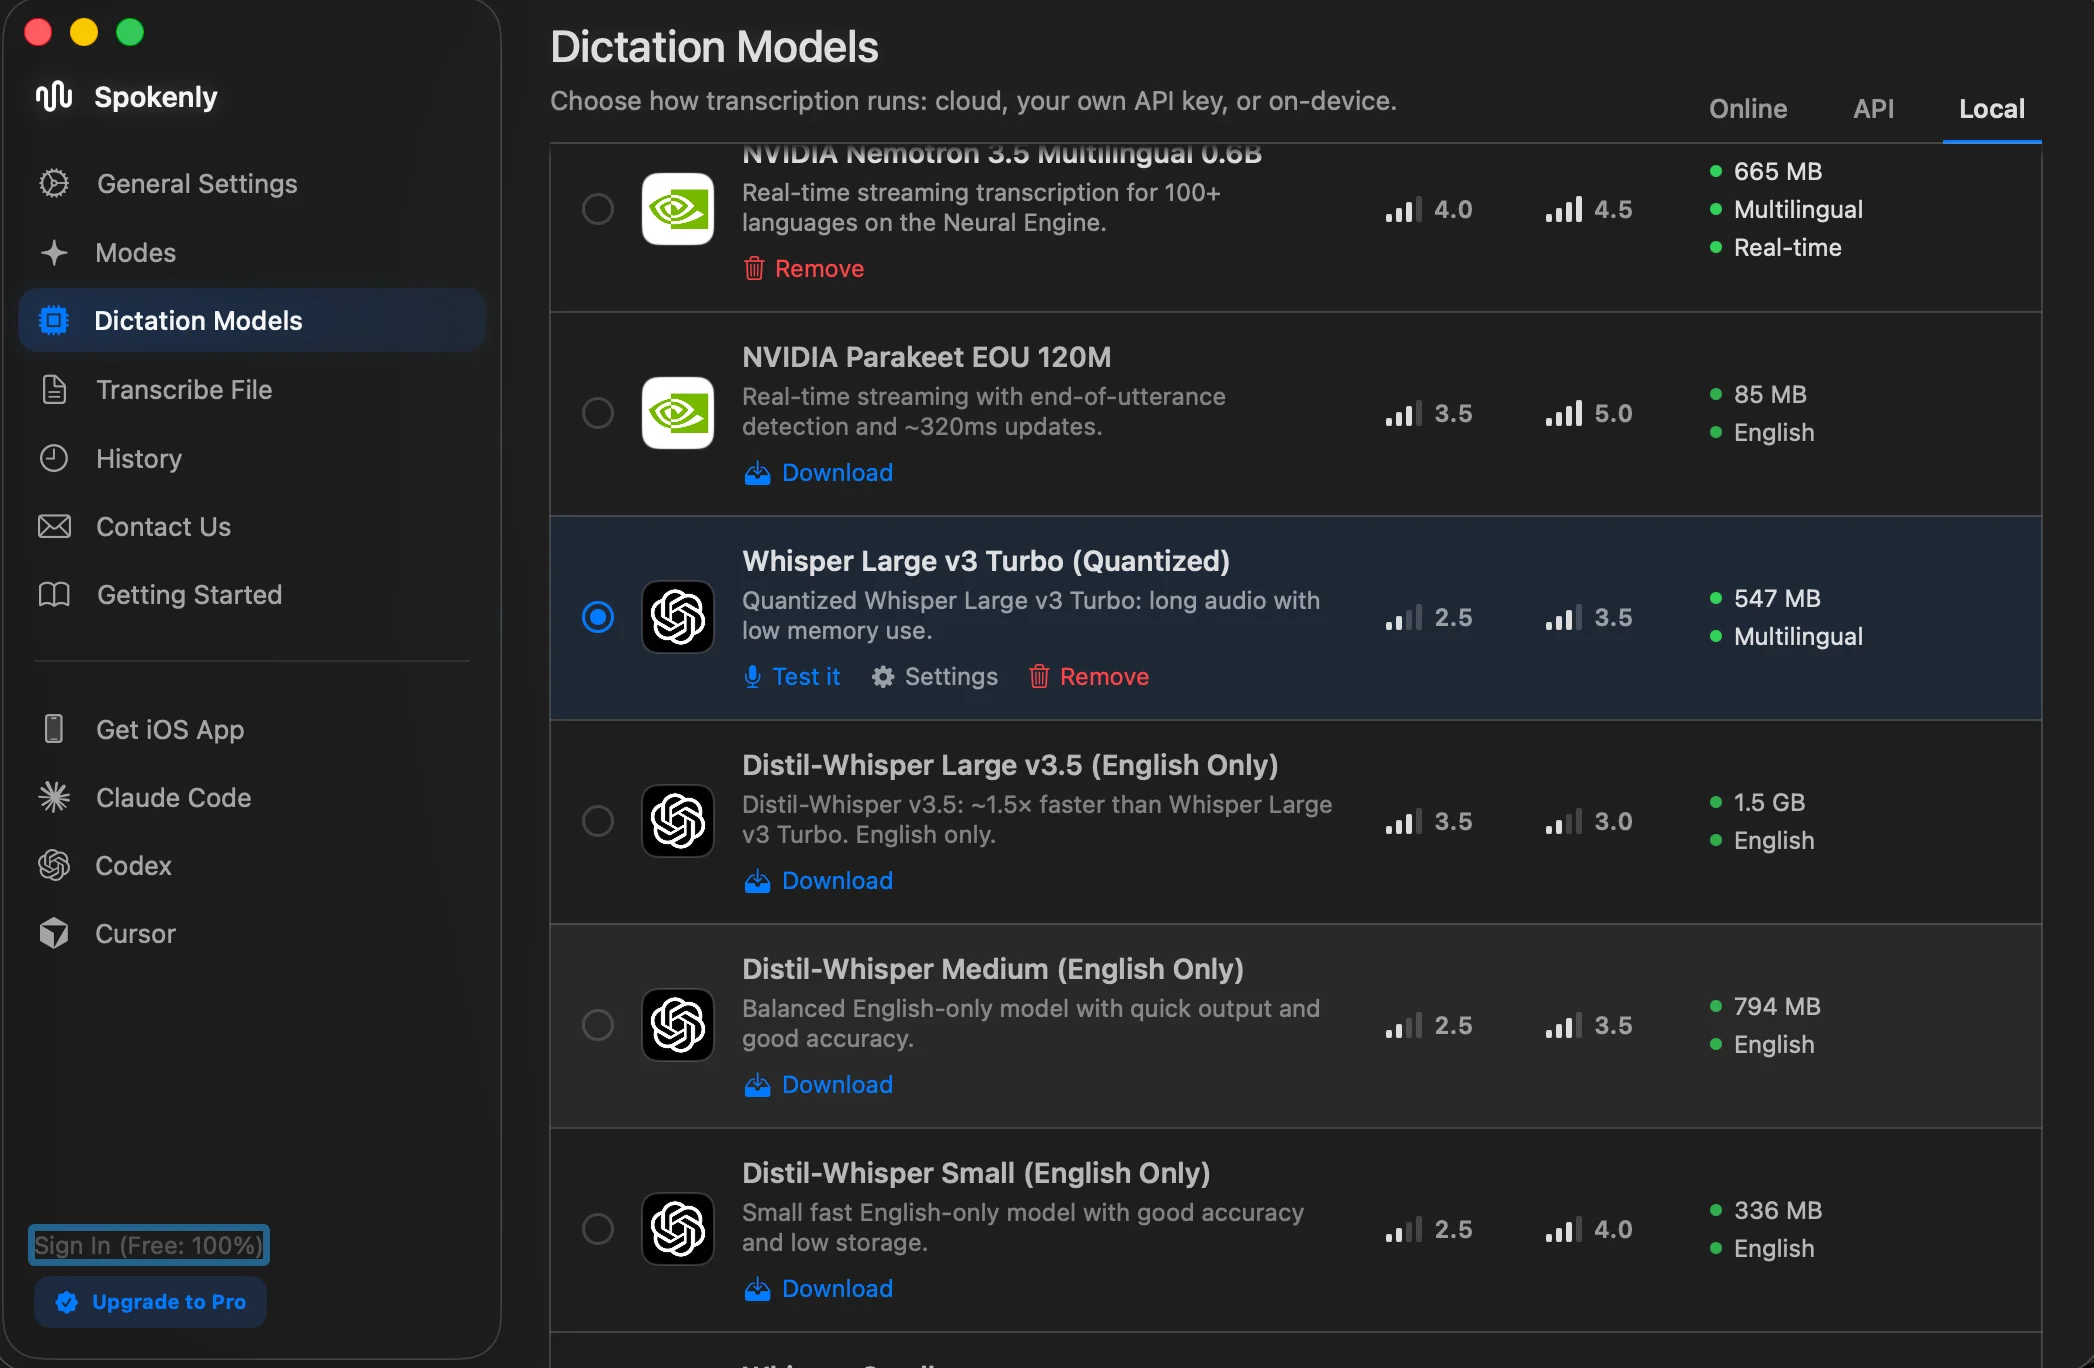Viewport: 2094px width, 1368px height.
Task: Click the gear icon for Whisper Turbo settings
Action: pos(883,677)
